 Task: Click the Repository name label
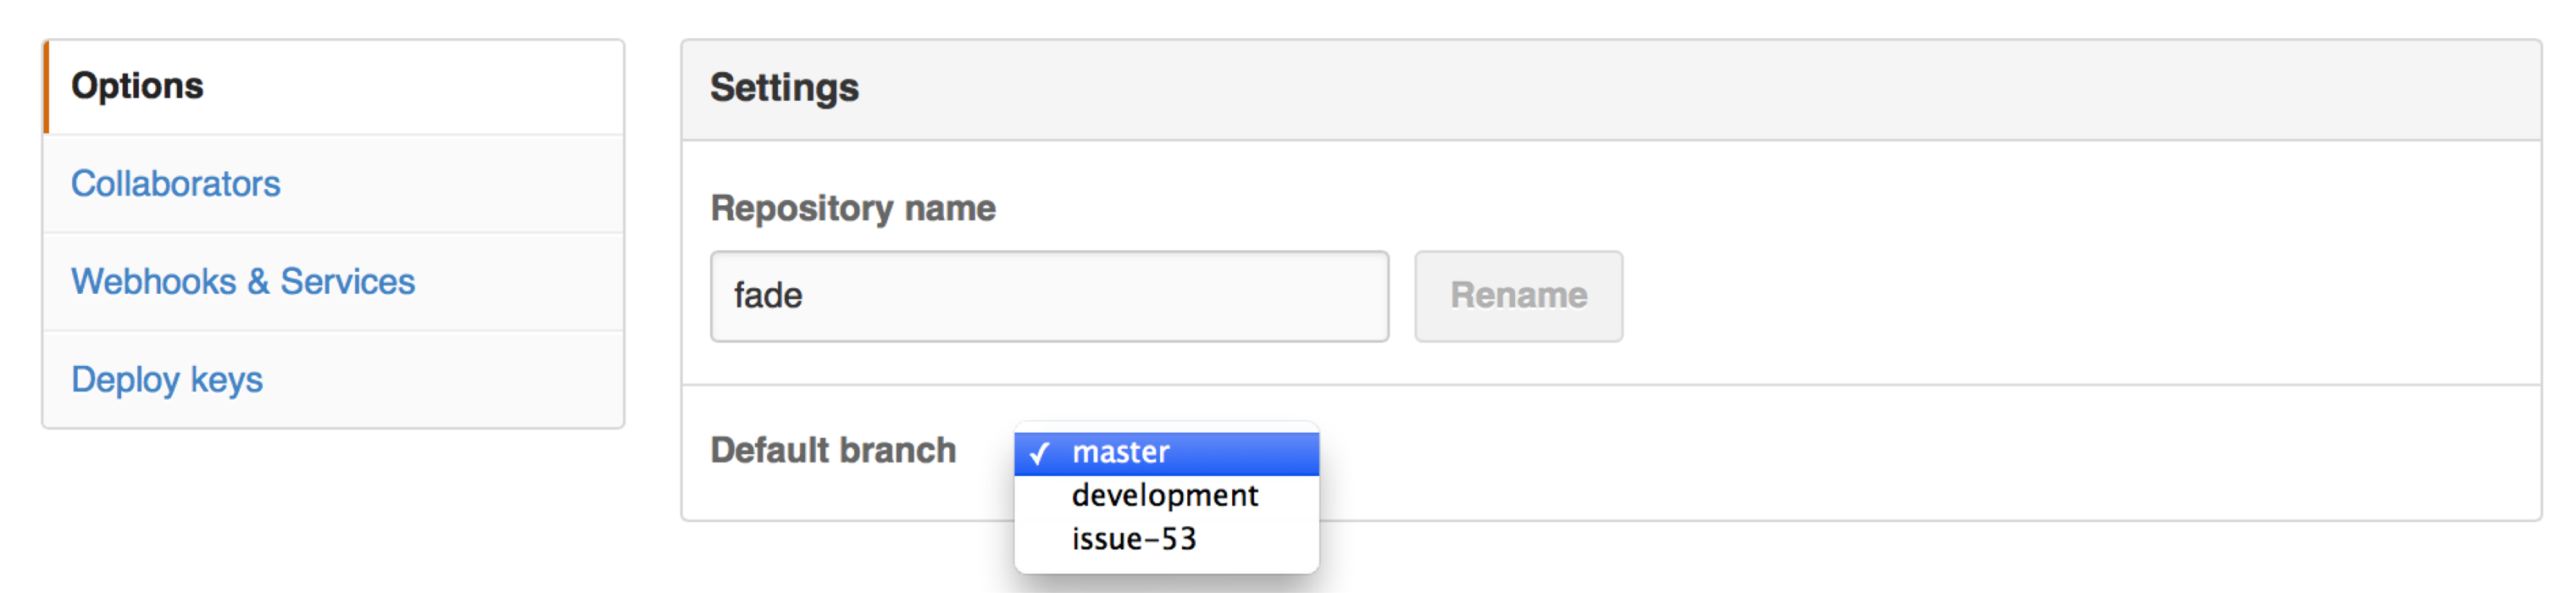pos(852,208)
